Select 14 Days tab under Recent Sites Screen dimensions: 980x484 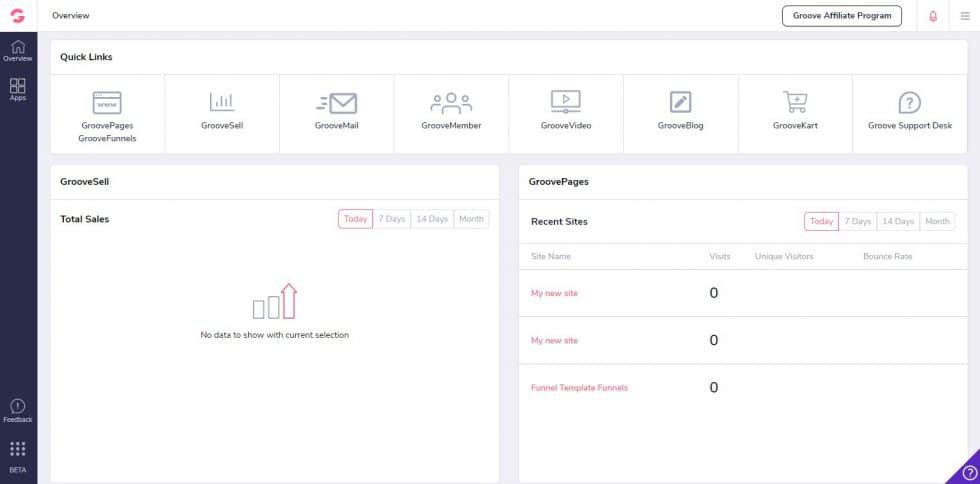pos(898,221)
